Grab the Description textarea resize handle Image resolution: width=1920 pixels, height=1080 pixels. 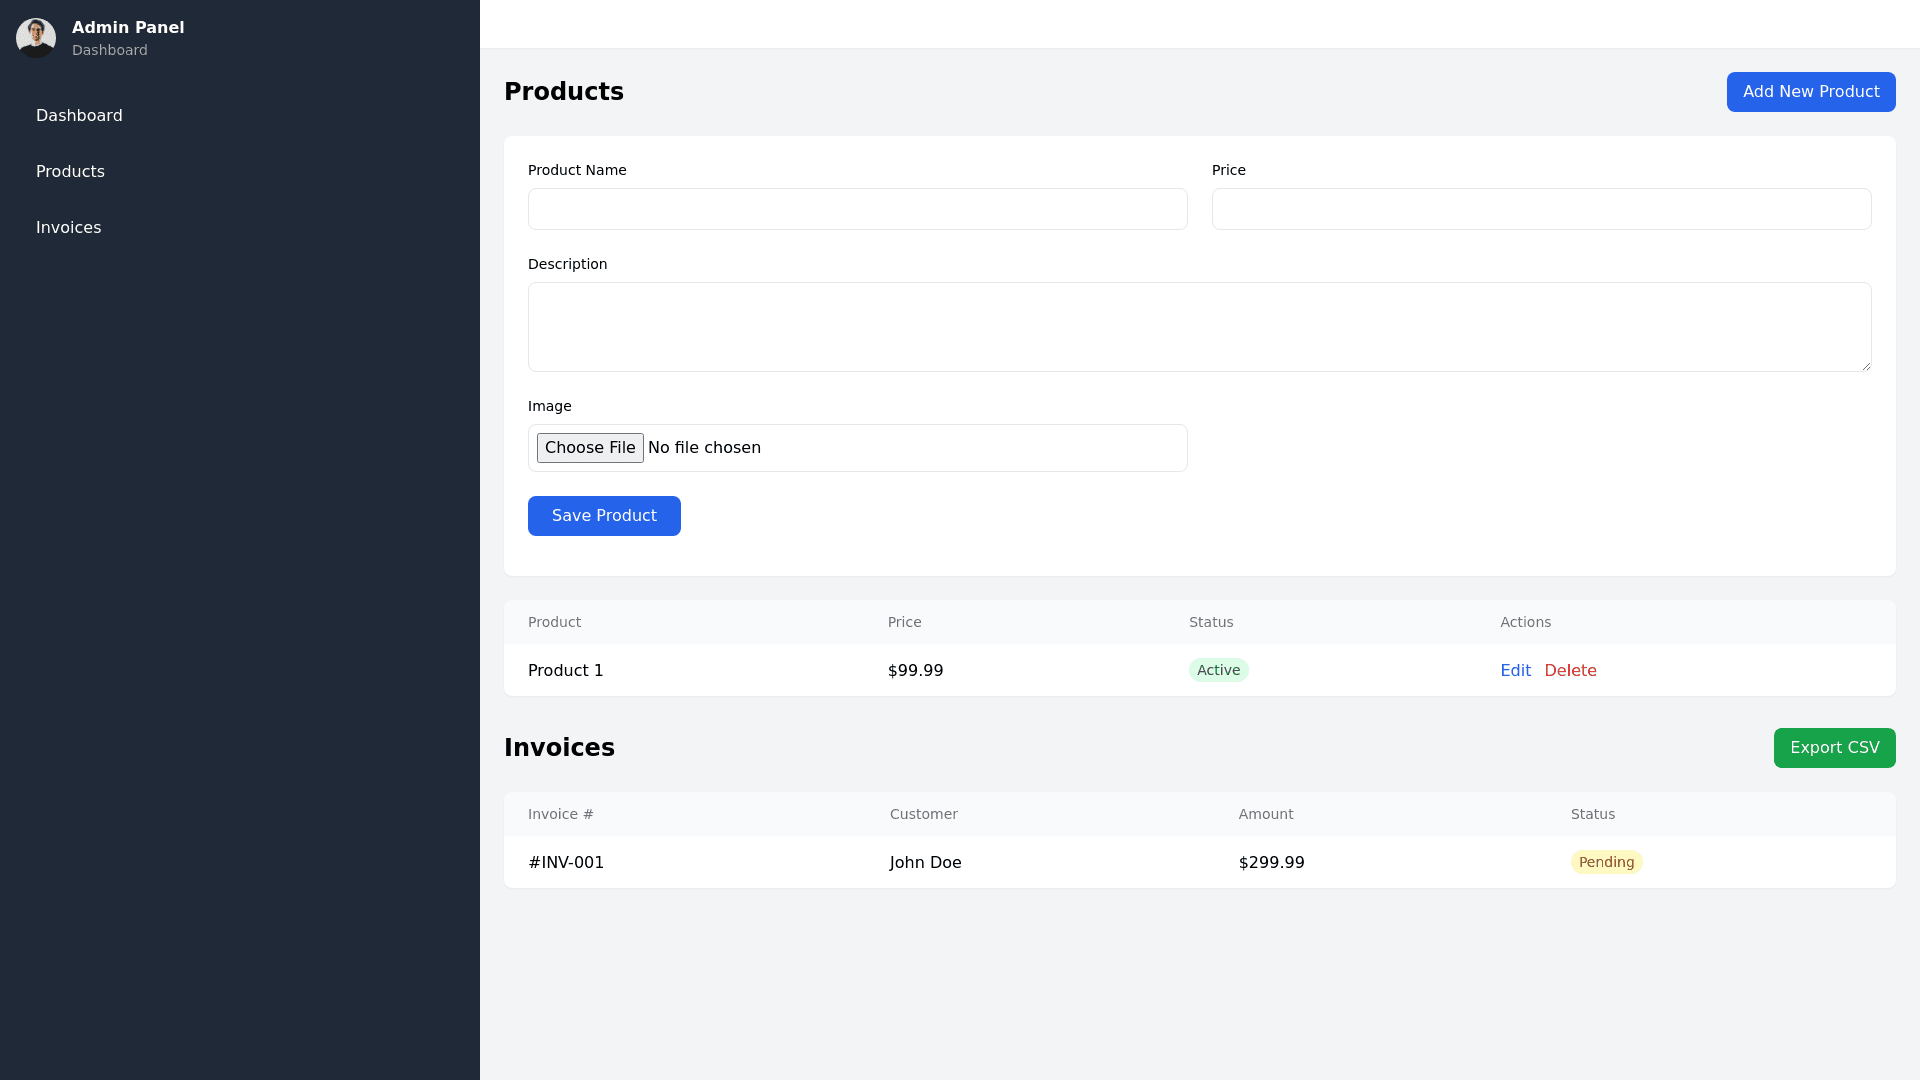click(x=1865, y=366)
